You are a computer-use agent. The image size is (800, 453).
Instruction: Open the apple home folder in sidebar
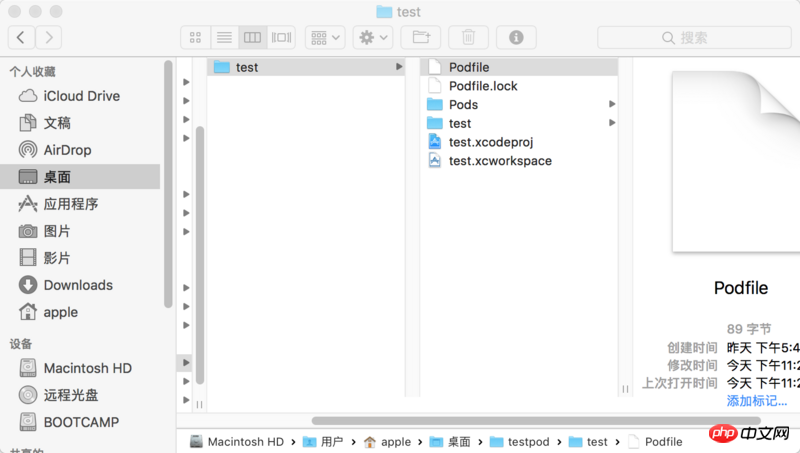(82, 312)
